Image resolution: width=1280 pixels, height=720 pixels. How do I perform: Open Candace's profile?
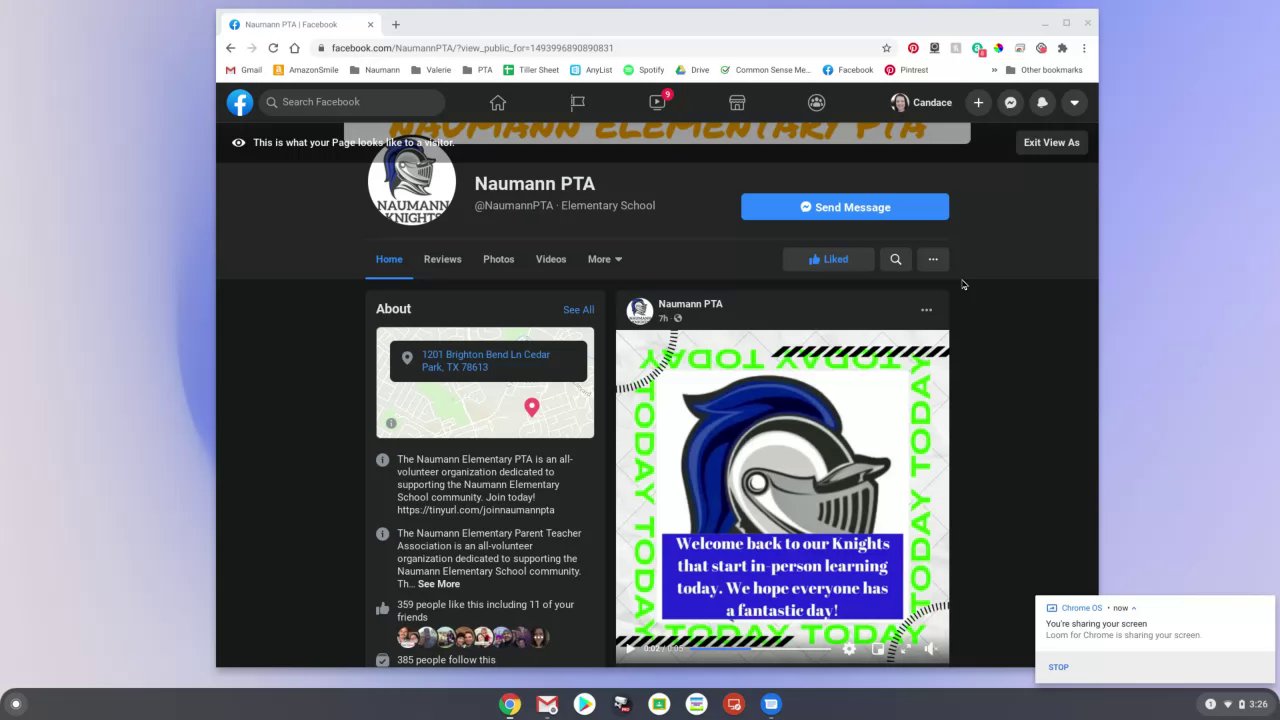coord(921,102)
